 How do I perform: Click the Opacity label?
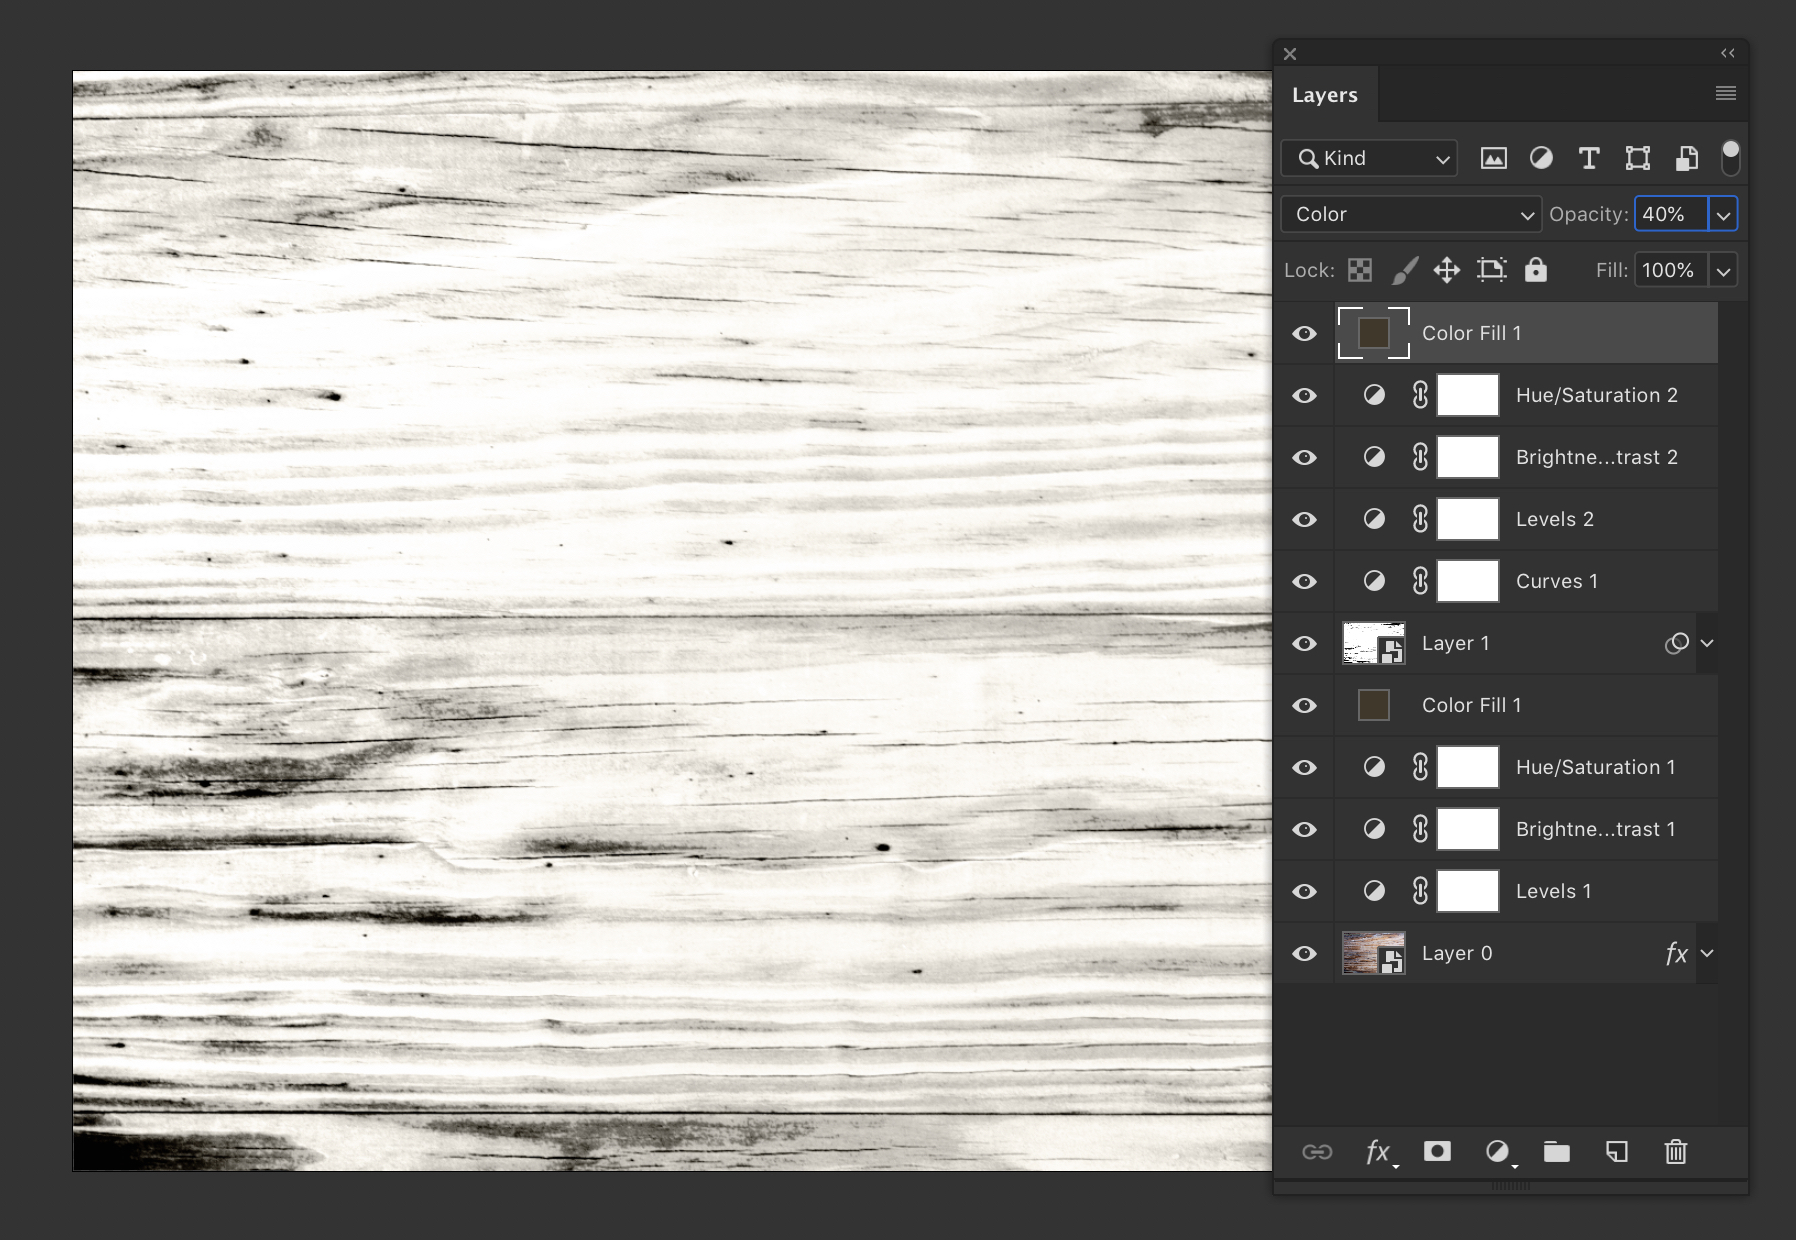click(1588, 214)
